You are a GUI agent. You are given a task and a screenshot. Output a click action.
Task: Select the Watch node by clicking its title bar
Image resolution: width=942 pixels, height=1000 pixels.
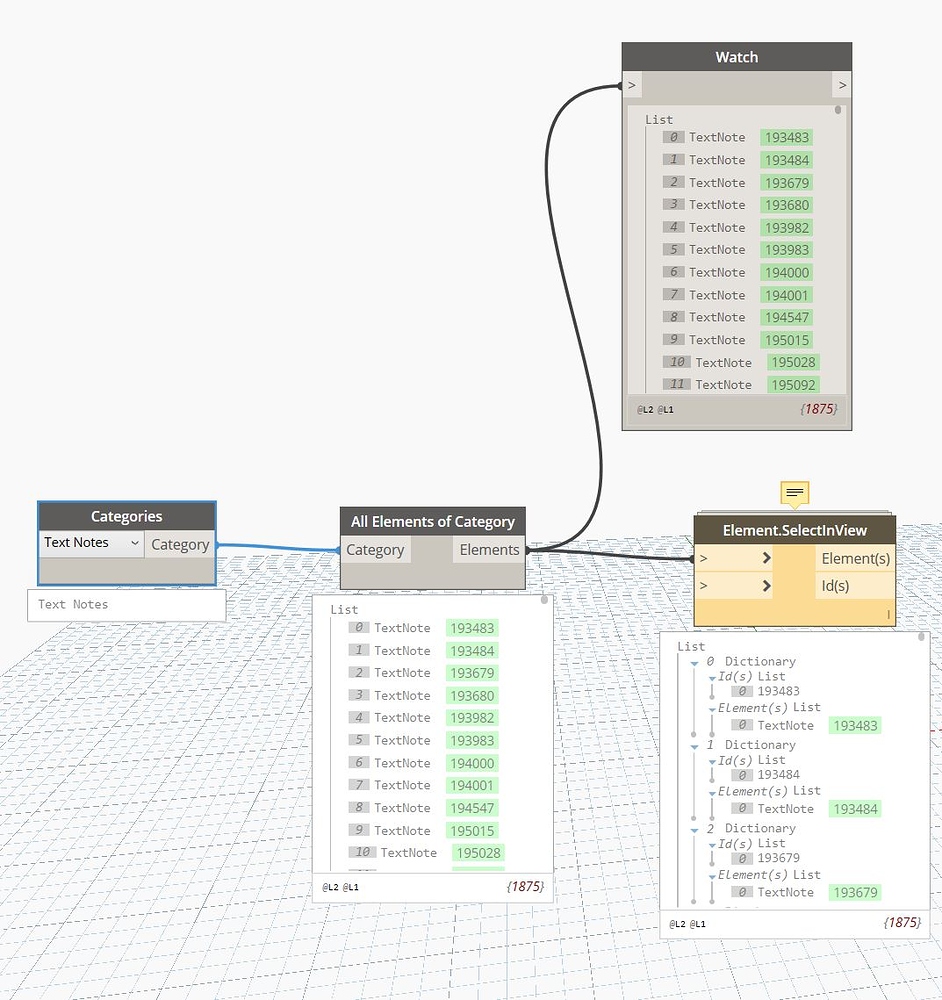coord(736,57)
